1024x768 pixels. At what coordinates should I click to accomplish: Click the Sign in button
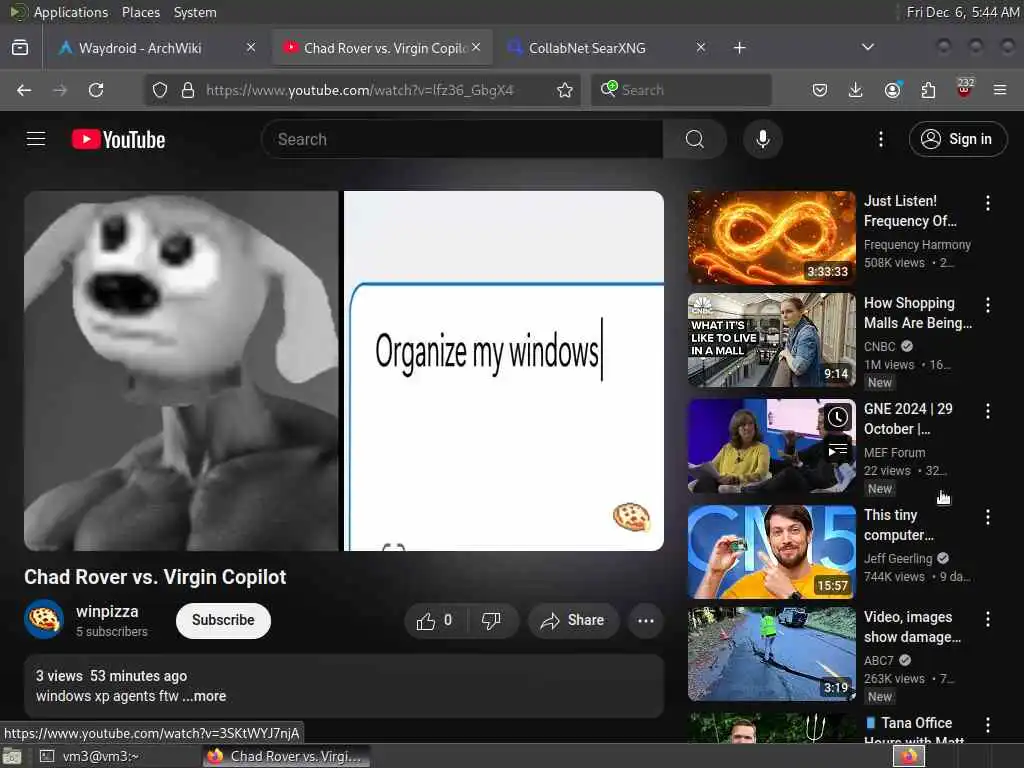[957, 139]
